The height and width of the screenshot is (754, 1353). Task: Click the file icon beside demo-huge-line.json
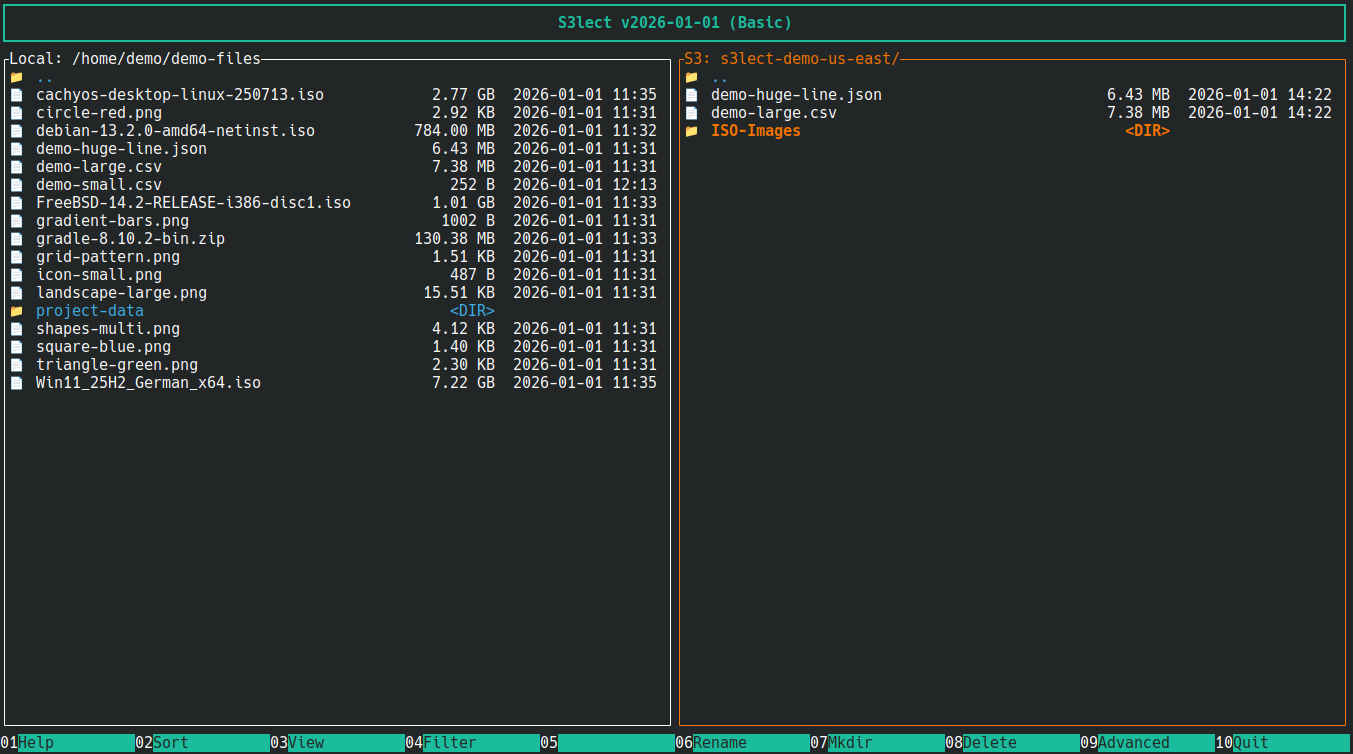click(x=16, y=148)
